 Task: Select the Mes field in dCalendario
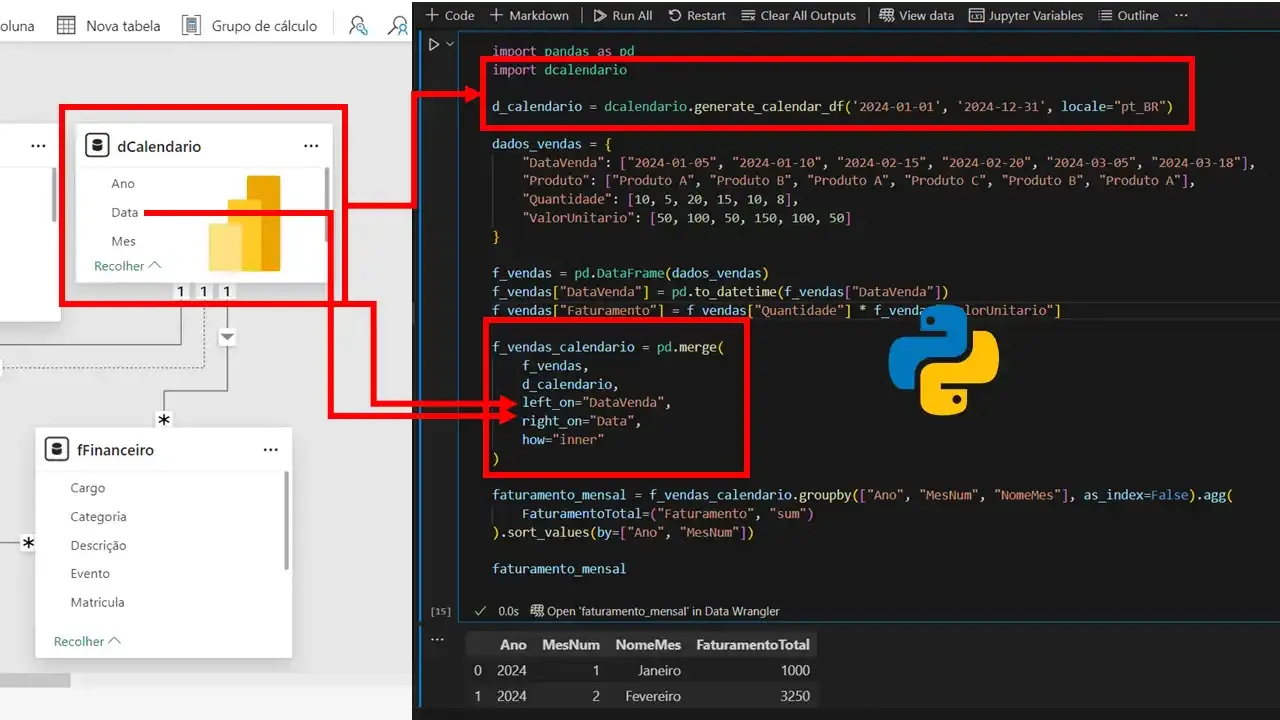123,241
